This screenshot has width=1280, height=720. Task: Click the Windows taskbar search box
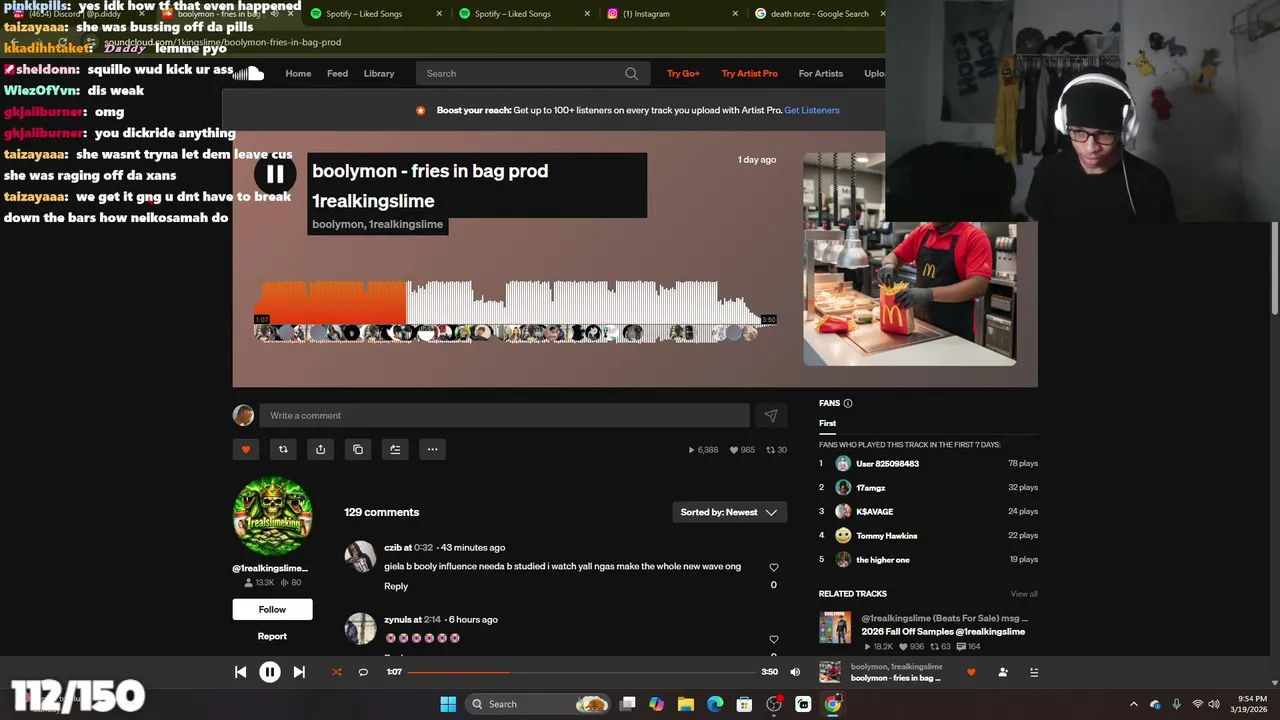coord(538,704)
